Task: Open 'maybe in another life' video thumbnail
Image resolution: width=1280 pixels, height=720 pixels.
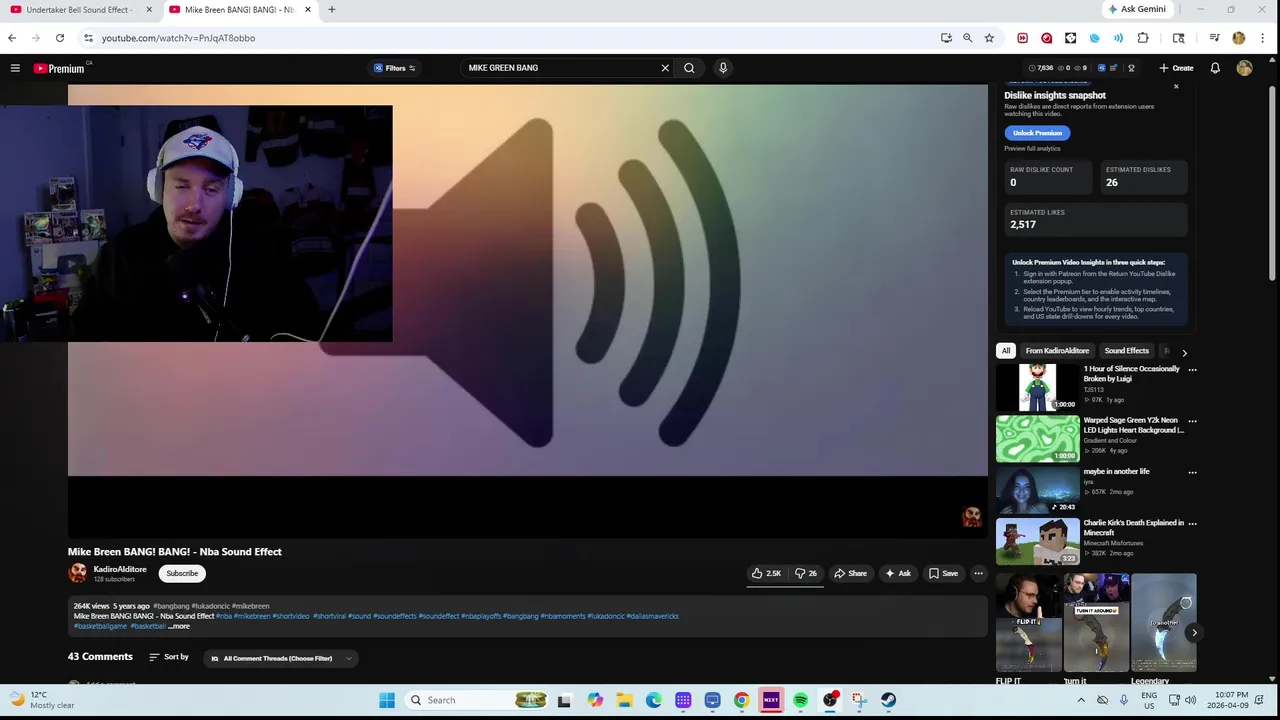Action: pos(1037,490)
